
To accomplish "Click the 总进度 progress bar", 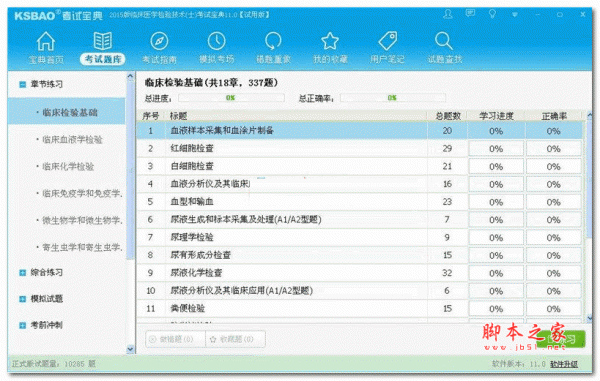I will click(x=231, y=98).
